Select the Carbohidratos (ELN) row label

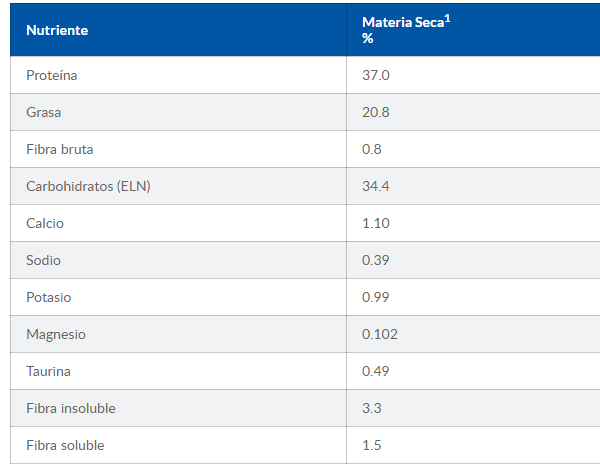click(88, 186)
